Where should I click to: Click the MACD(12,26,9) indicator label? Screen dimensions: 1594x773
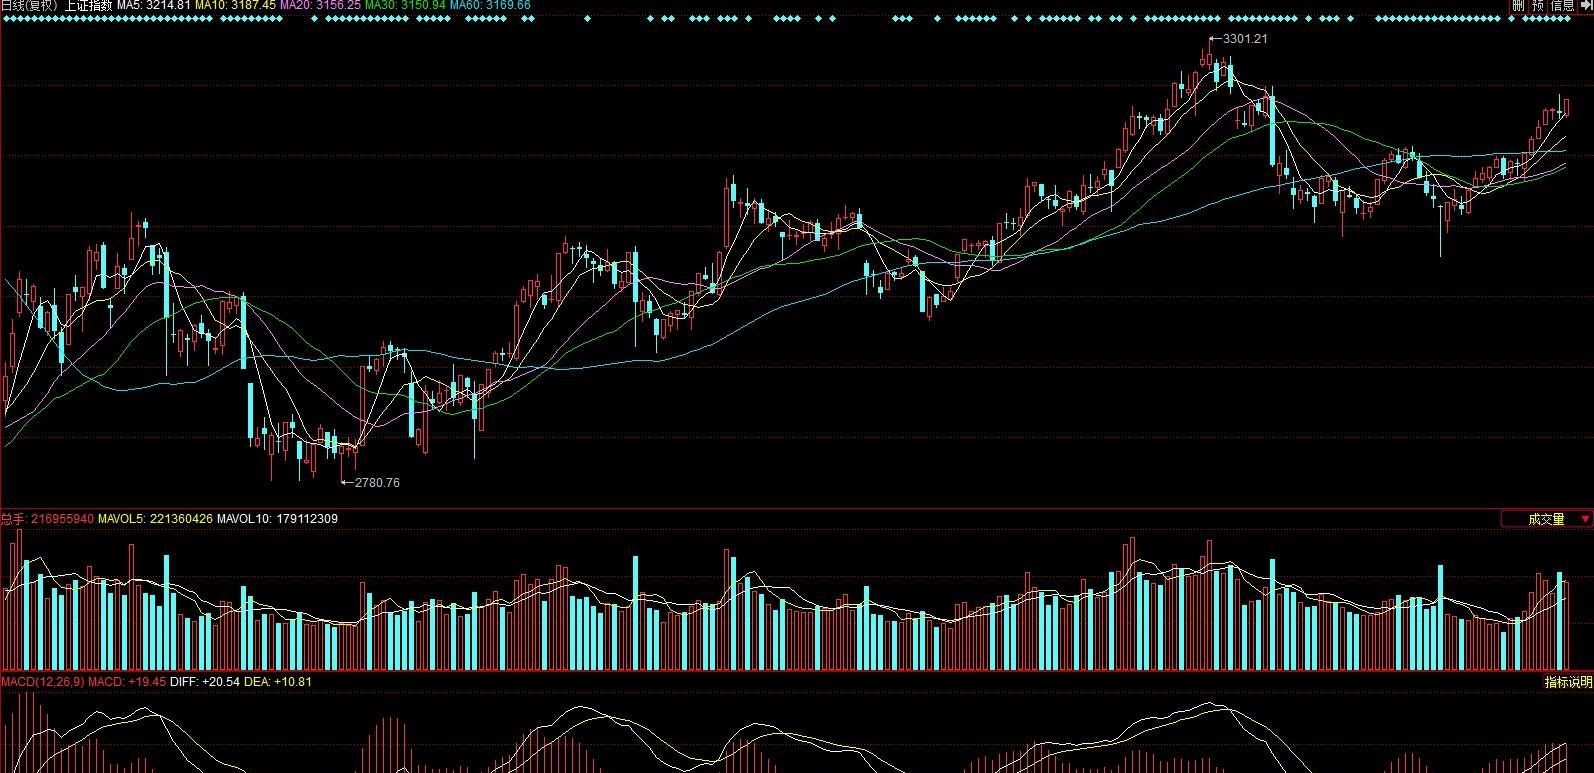pos(42,682)
